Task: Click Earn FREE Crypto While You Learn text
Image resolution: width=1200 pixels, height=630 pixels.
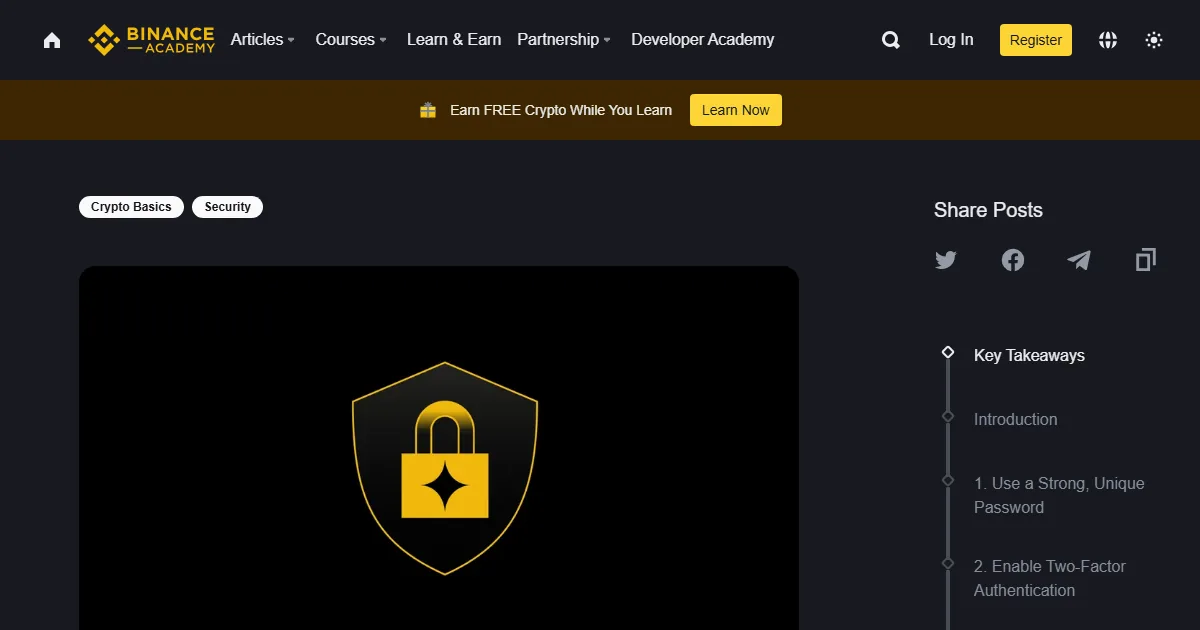Action: coord(561,110)
